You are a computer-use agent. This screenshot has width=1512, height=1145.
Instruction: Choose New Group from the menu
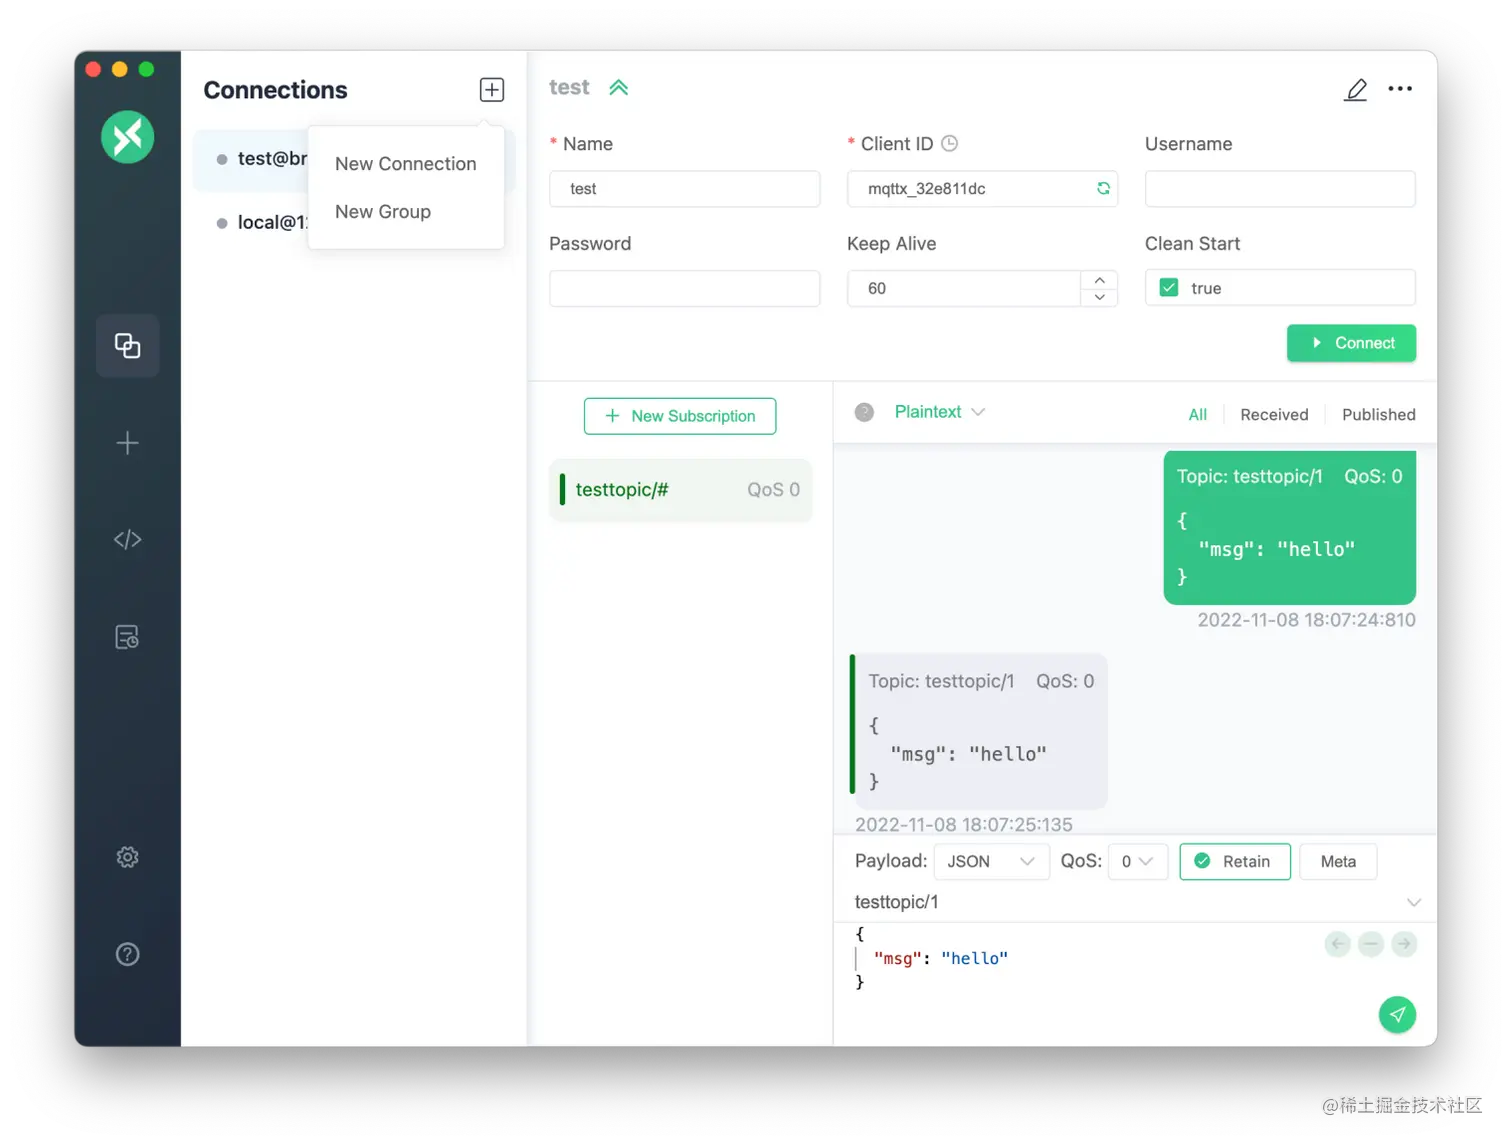(x=383, y=211)
